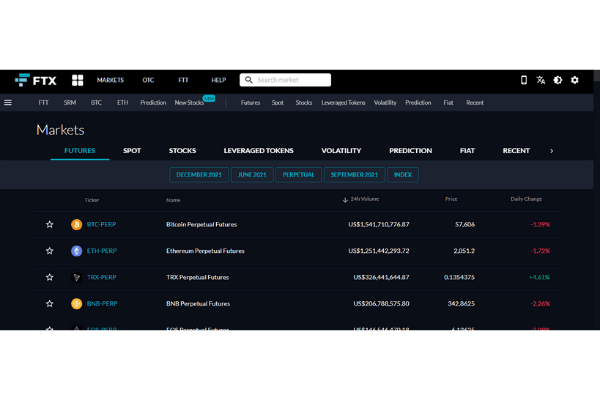Toggle the dark/light theme icon
Viewport: 600px width, 400px height.
coord(558,80)
